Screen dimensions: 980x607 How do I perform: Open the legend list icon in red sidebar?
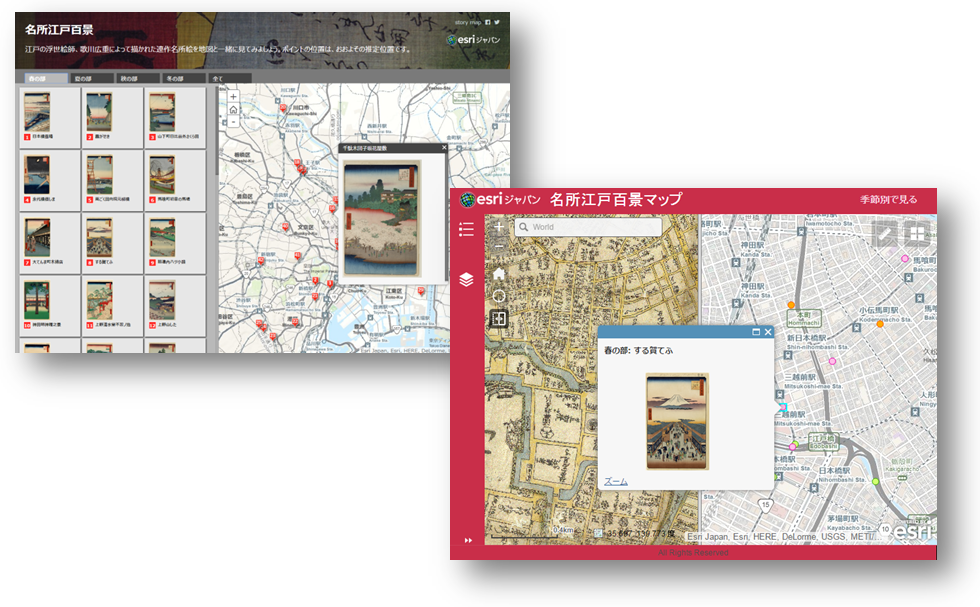[x=466, y=230]
